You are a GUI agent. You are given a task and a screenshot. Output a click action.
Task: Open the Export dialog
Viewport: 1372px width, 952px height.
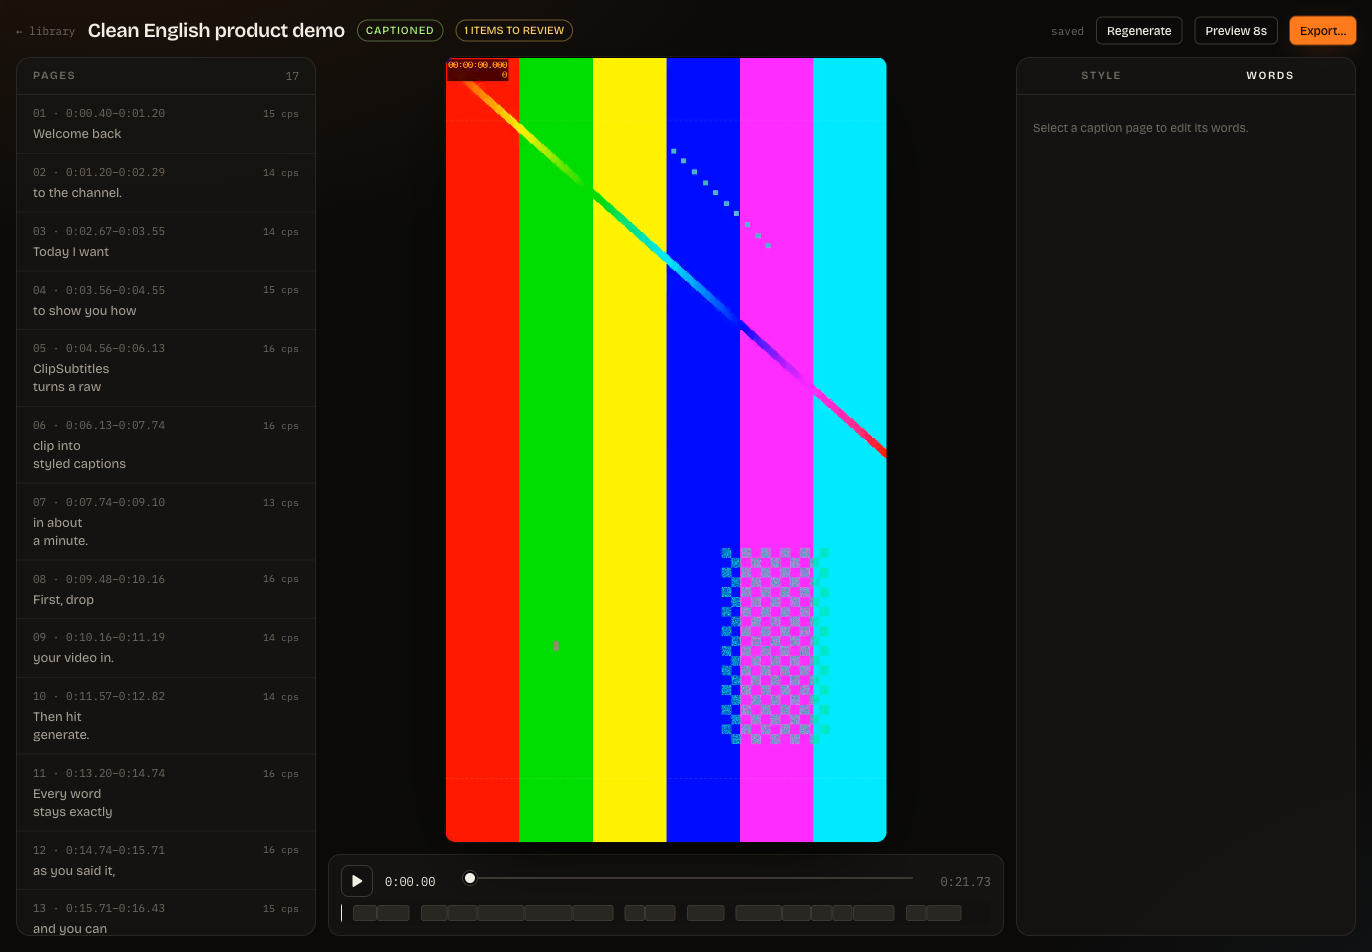click(x=1323, y=31)
